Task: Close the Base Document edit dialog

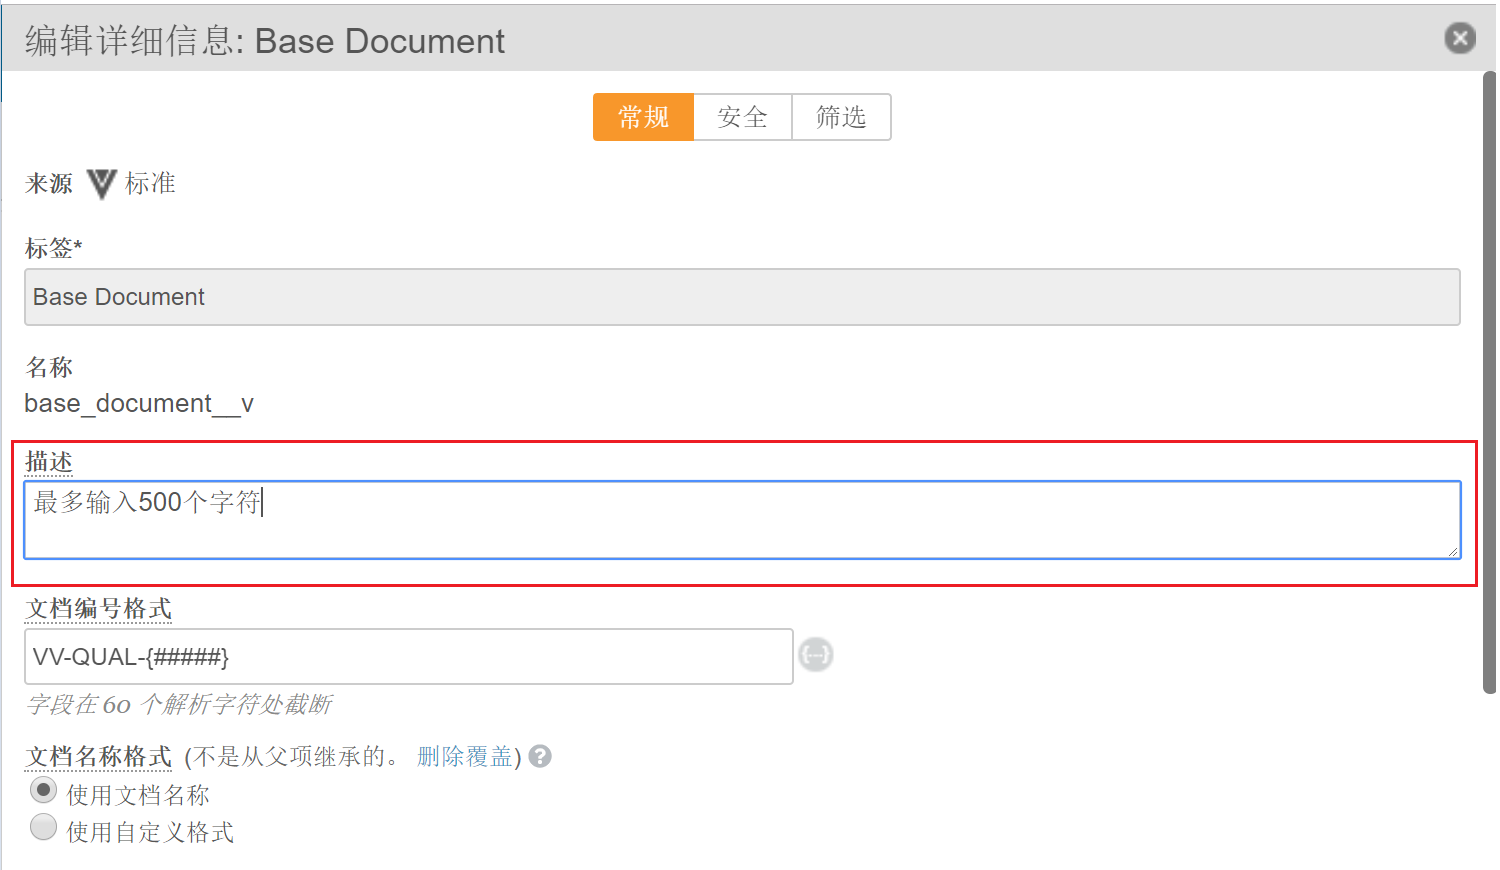Action: 1459,38
